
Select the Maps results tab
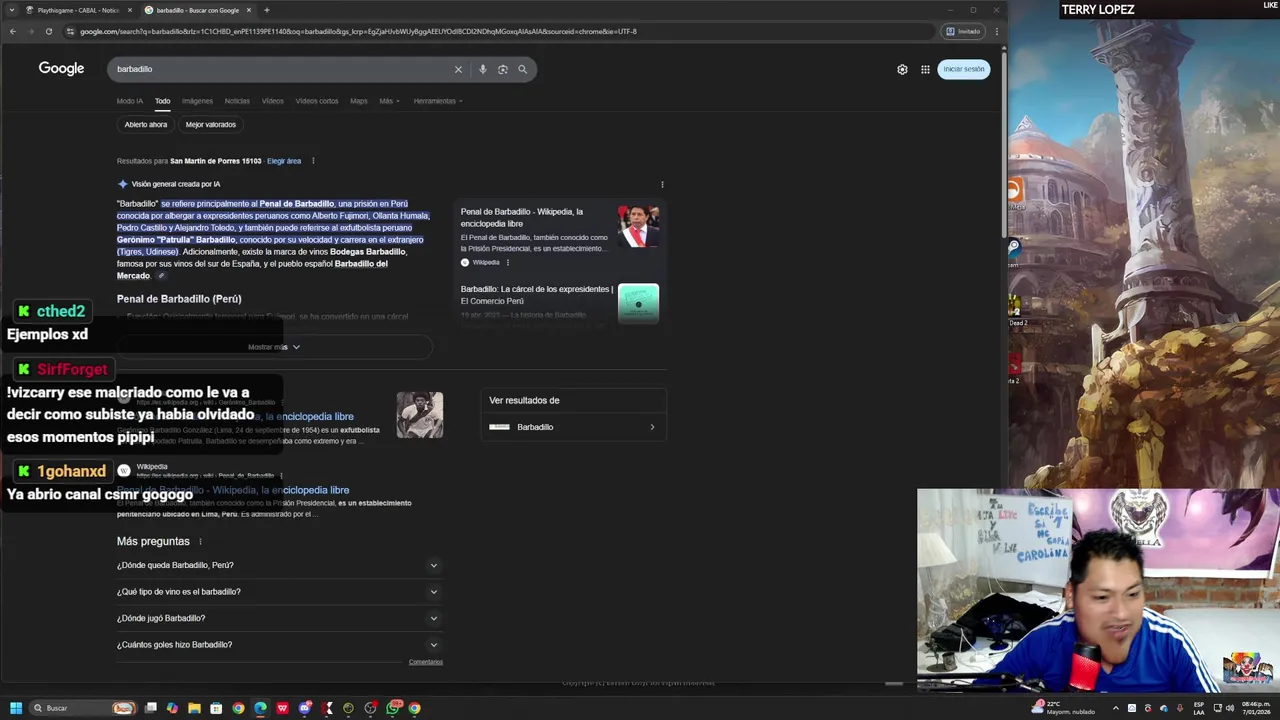358,101
